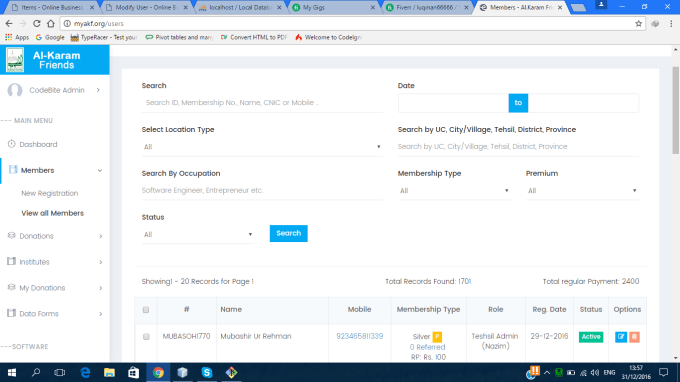Viewport: 680px width, 382px height.
Task: Expand the Data Forms menu chevron
Action: [x=101, y=314]
